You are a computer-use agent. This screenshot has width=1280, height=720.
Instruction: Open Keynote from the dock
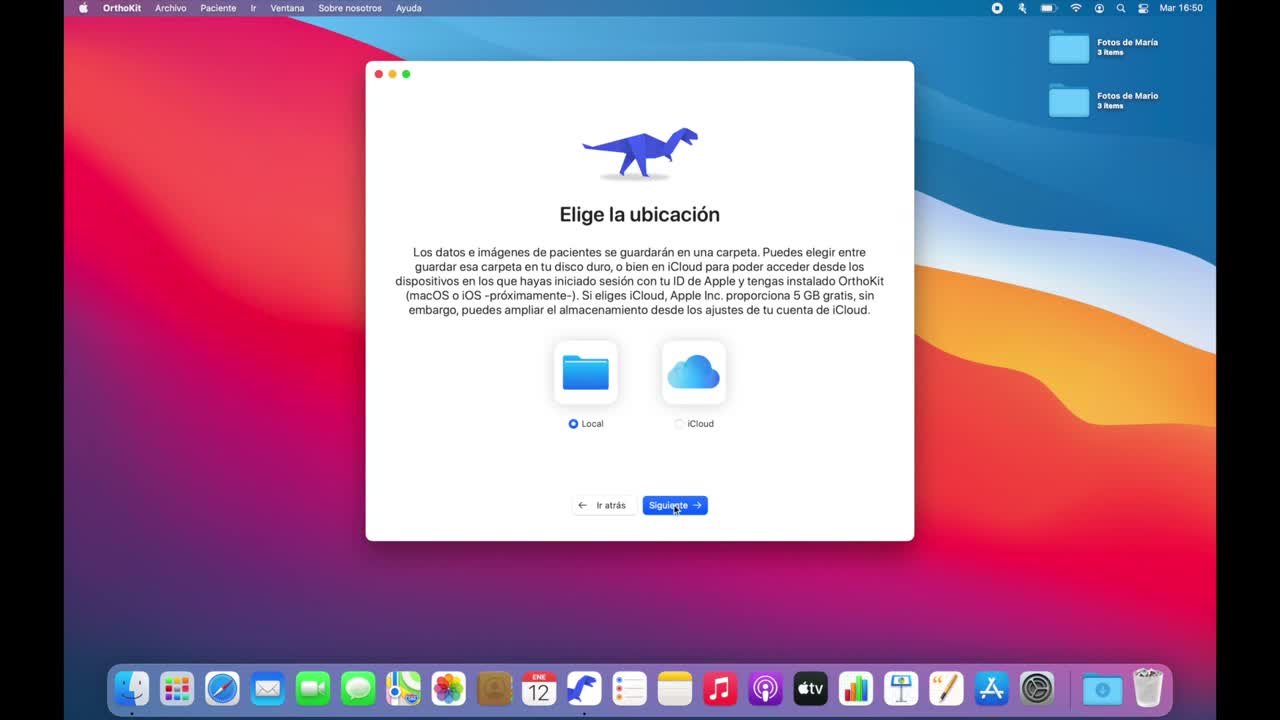click(901, 689)
